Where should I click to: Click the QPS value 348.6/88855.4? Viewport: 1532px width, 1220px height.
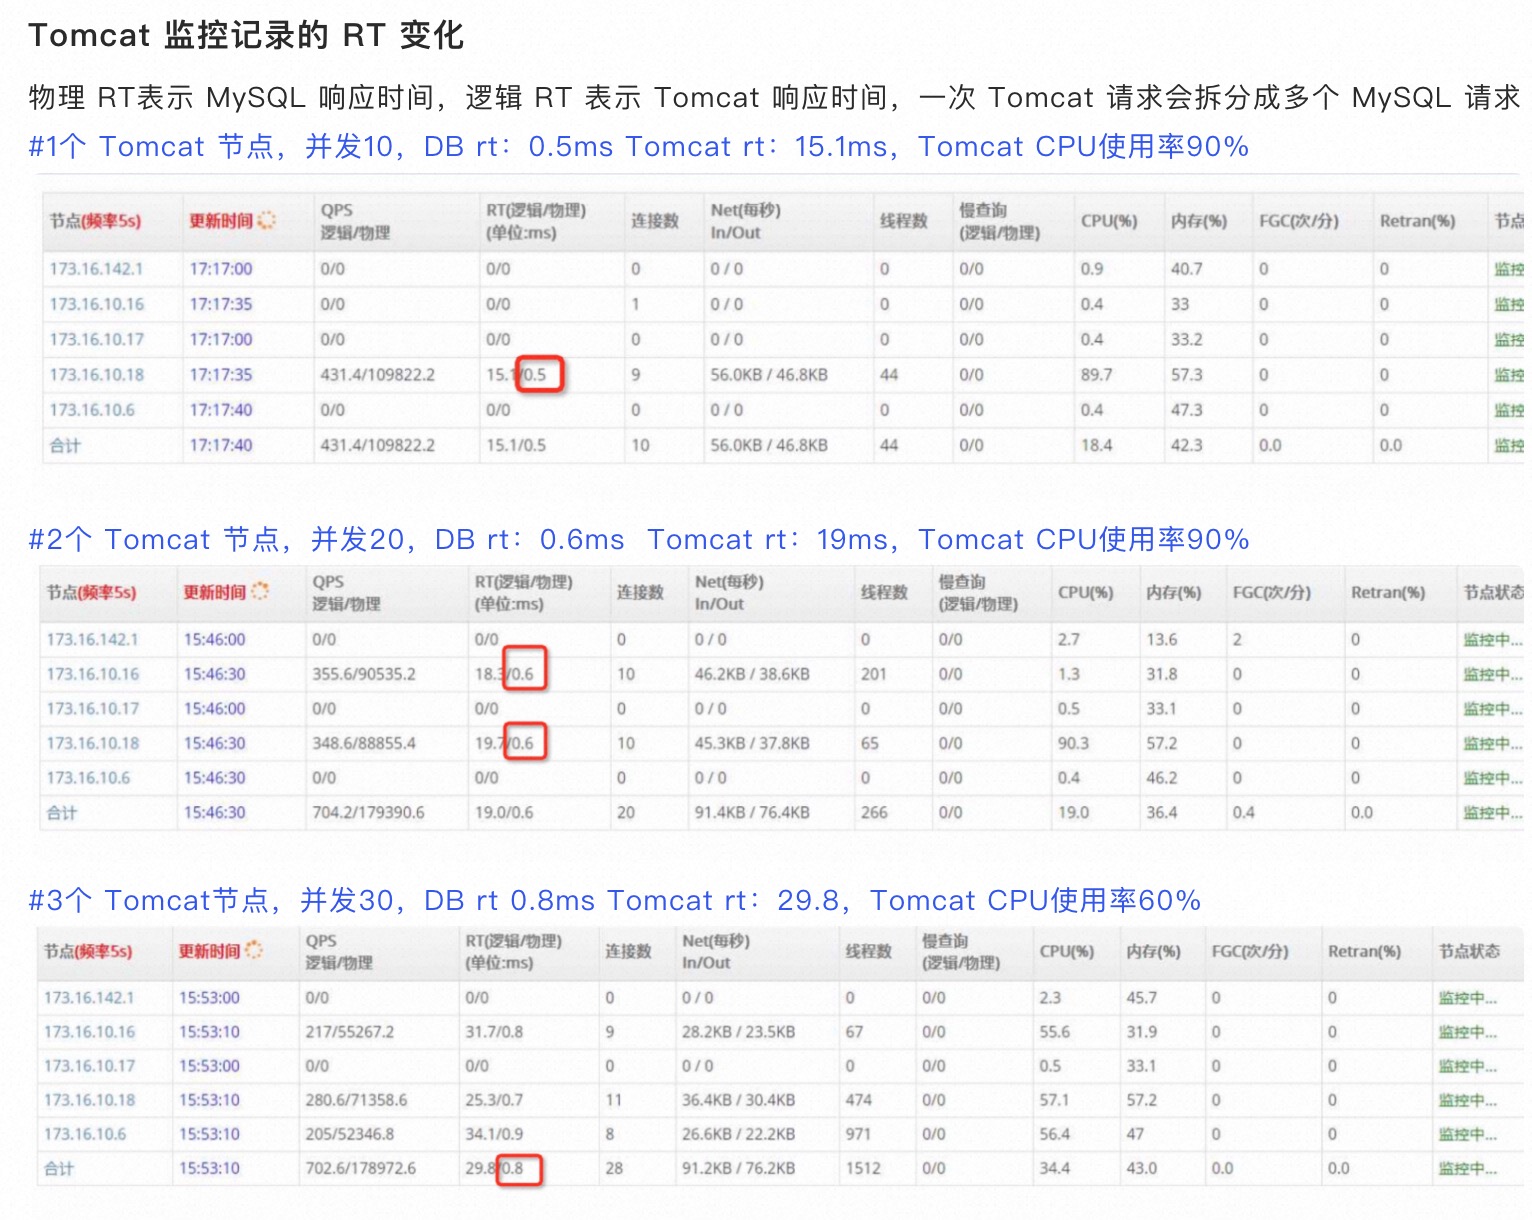tap(364, 743)
